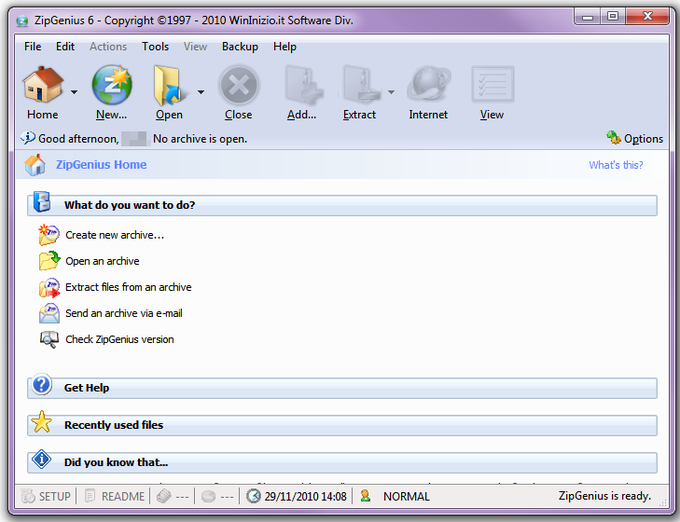Click the Open folder toolbar icon
The width and height of the screenshot is (680, 522).
coord(171,85)
